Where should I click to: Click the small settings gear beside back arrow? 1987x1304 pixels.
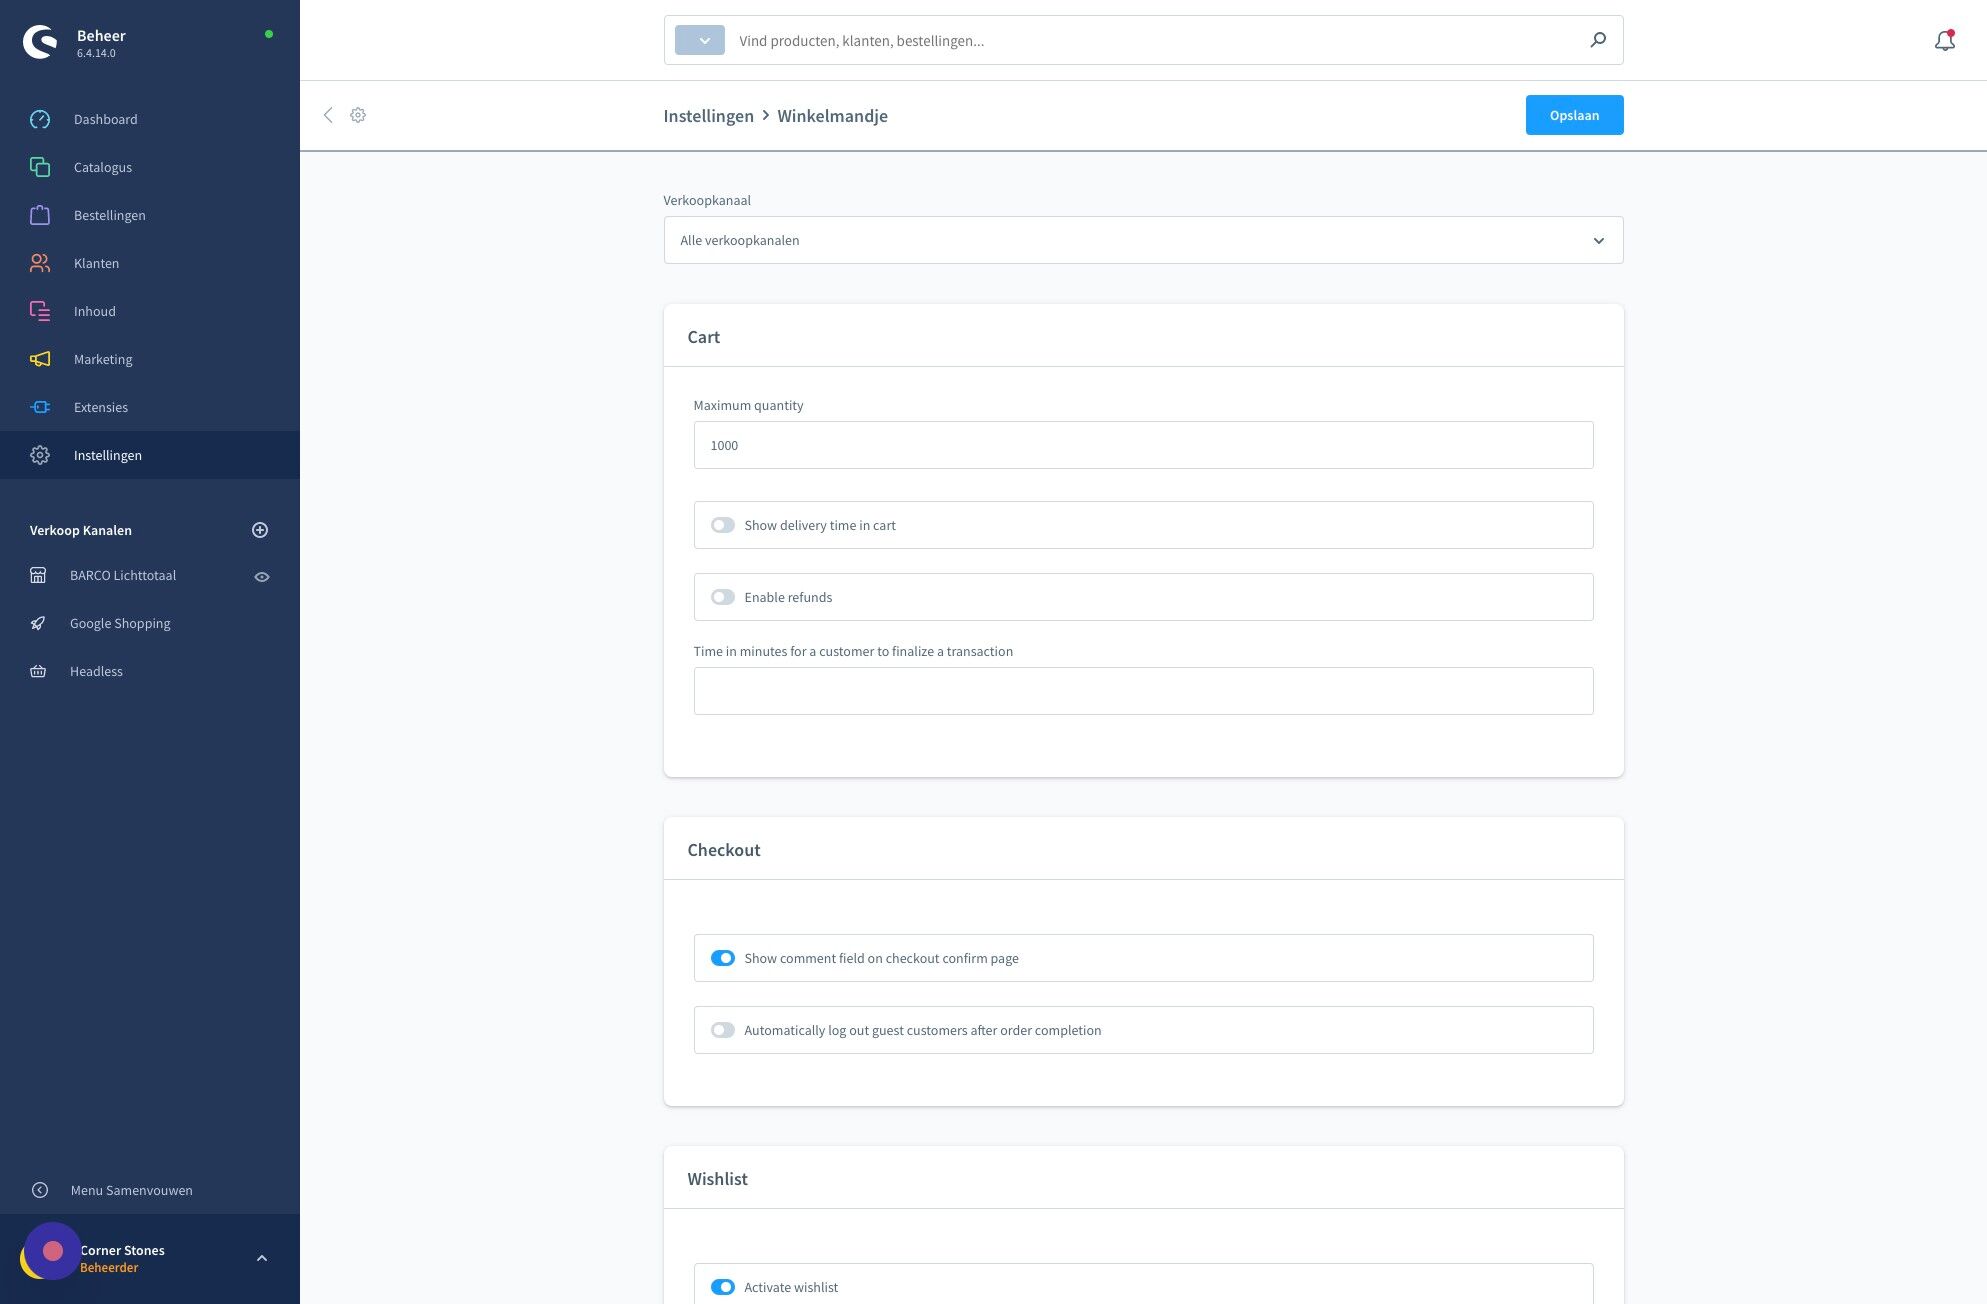[x=358, y=115]
